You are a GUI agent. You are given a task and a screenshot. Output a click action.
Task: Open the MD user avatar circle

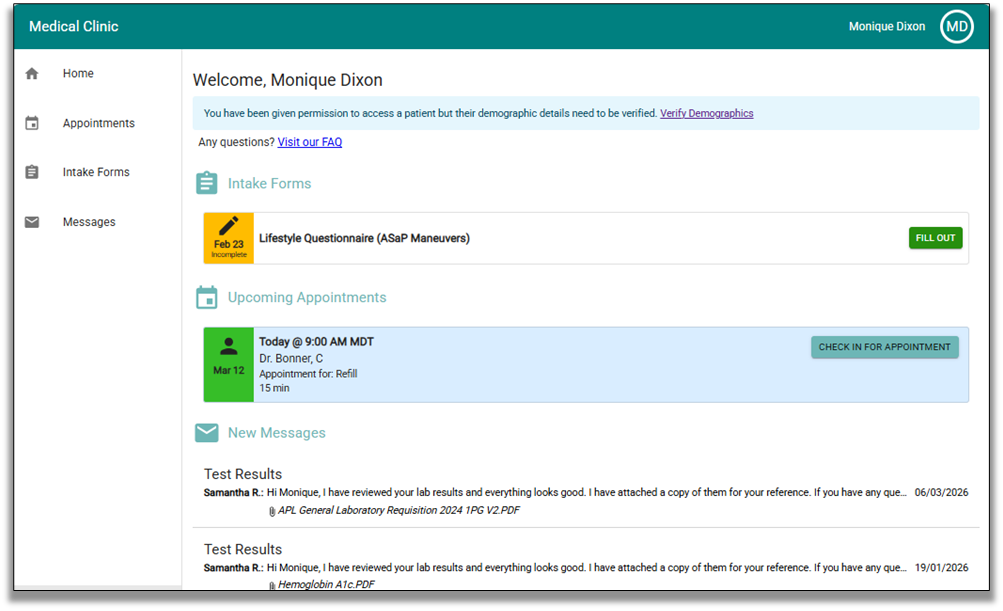click(x=956, y=27)
